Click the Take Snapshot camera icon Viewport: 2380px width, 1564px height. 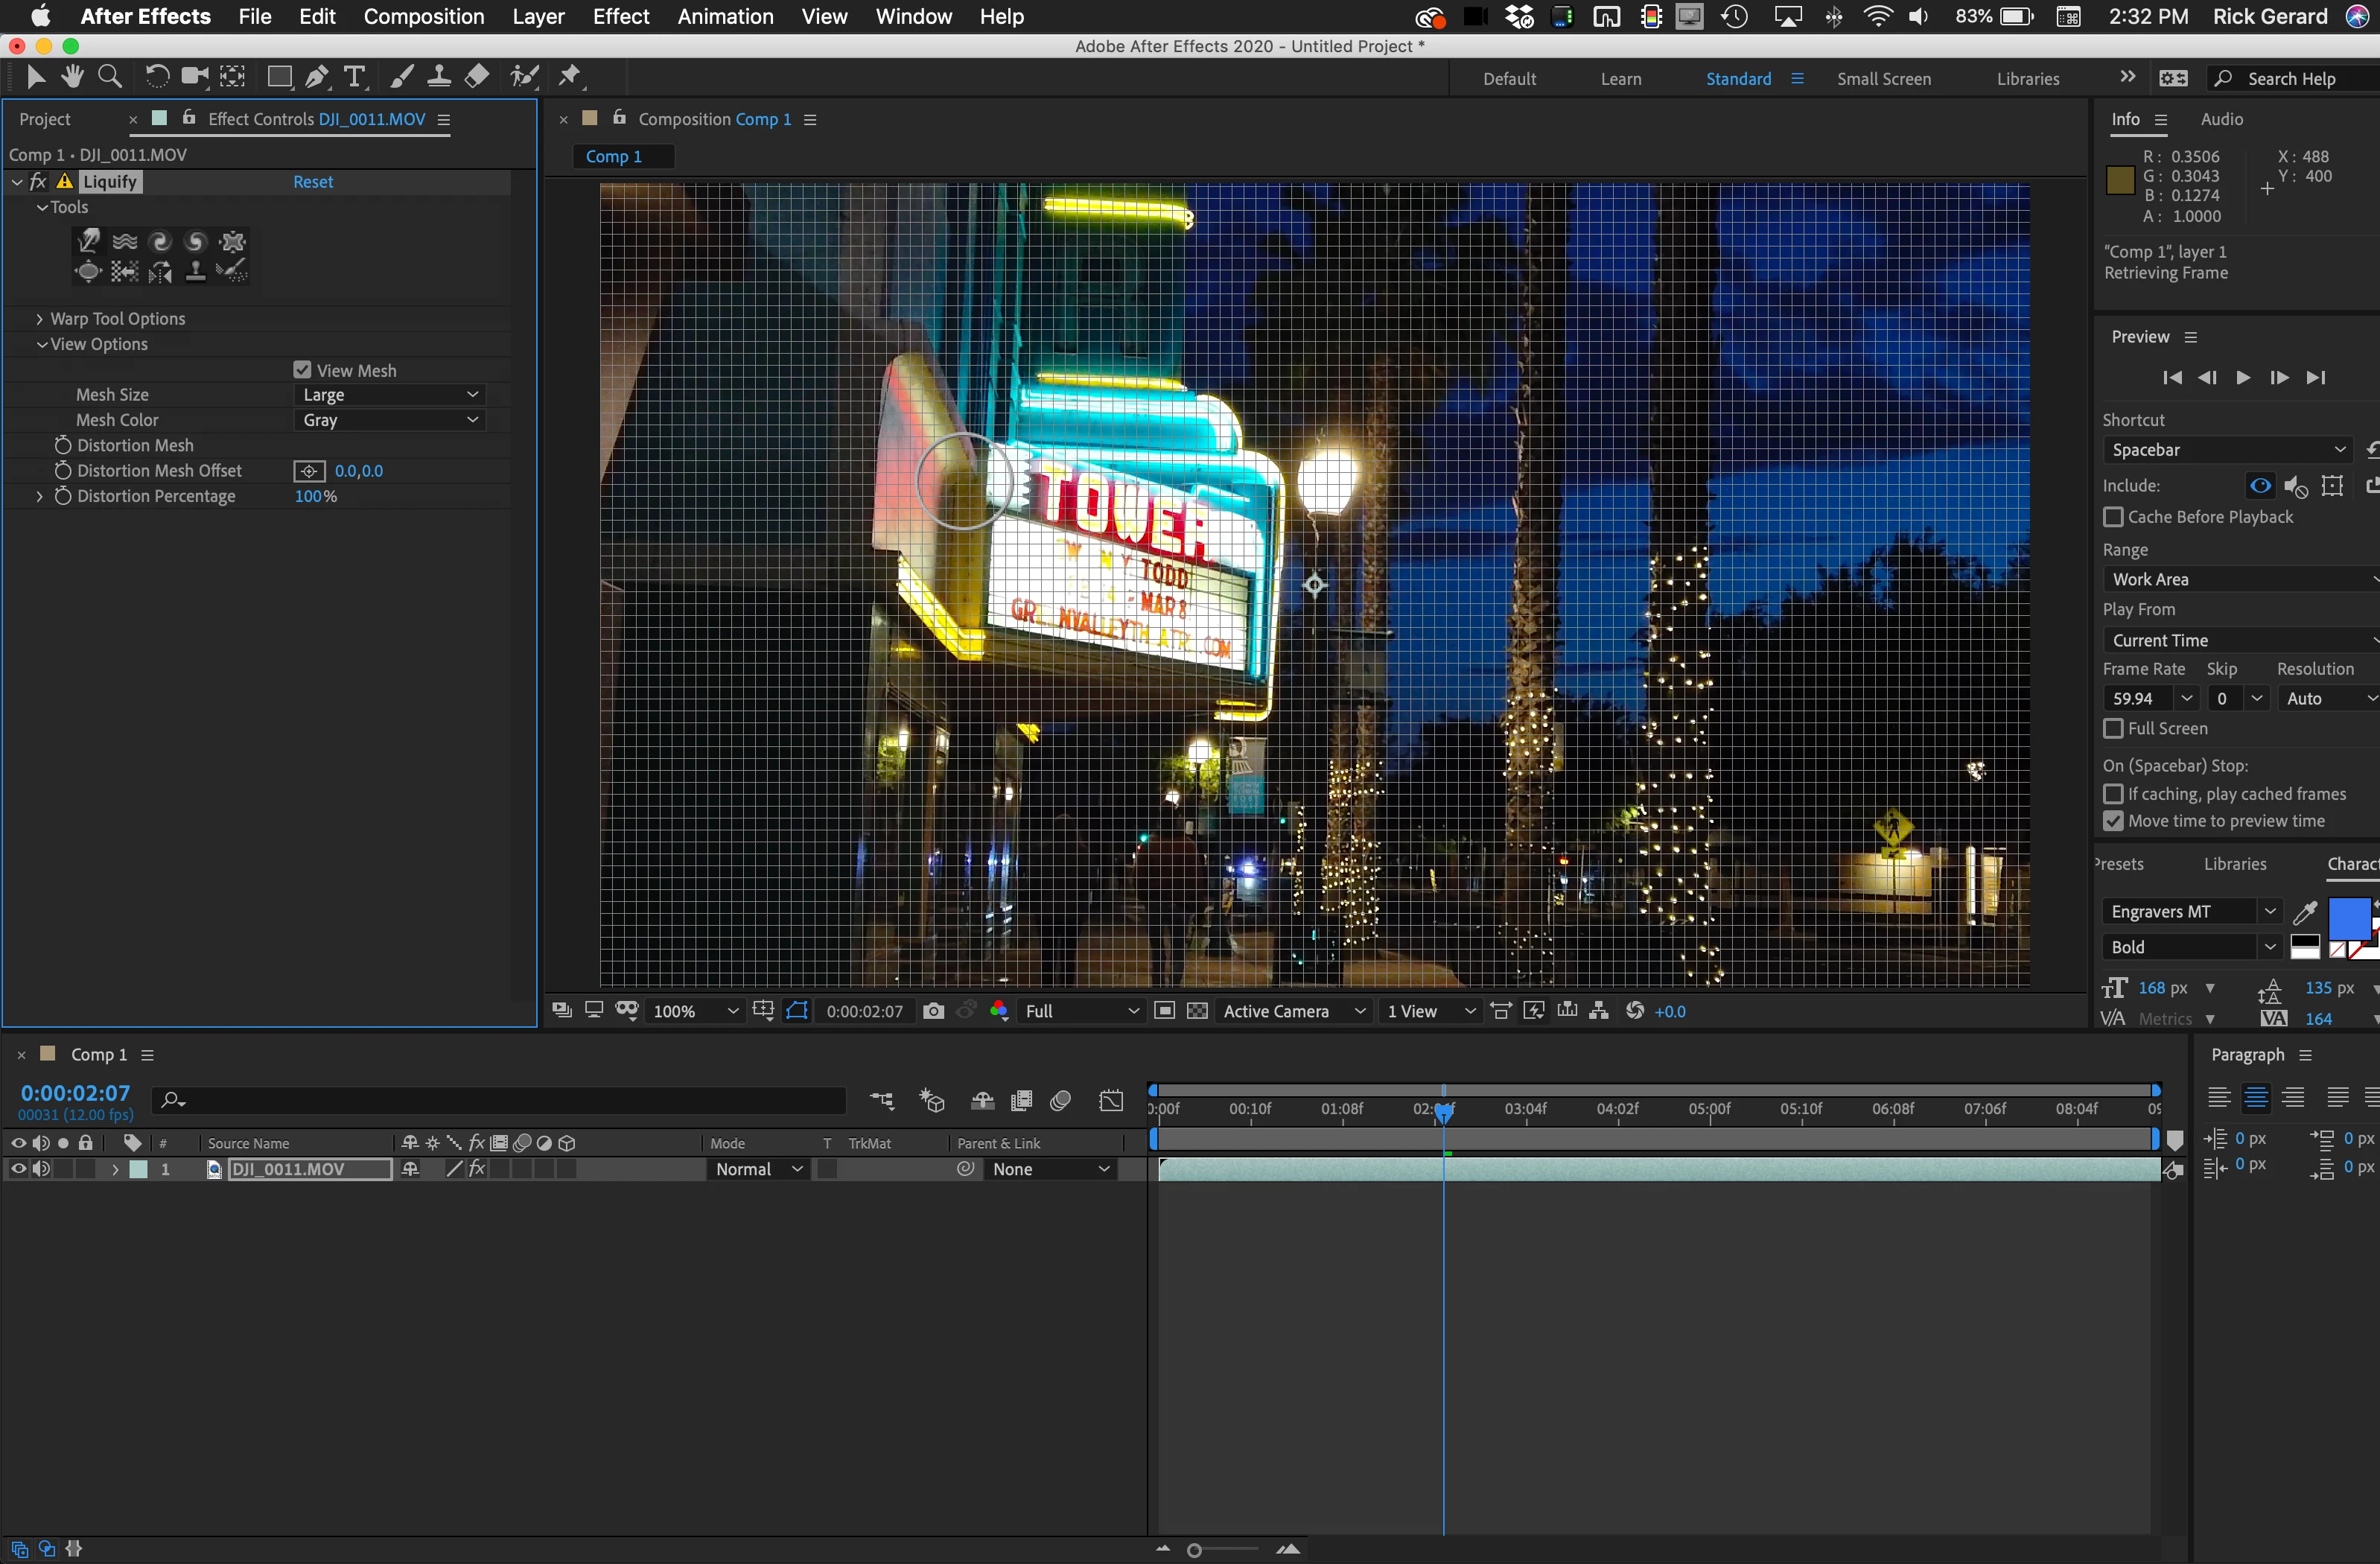[x=933, y=1011]
